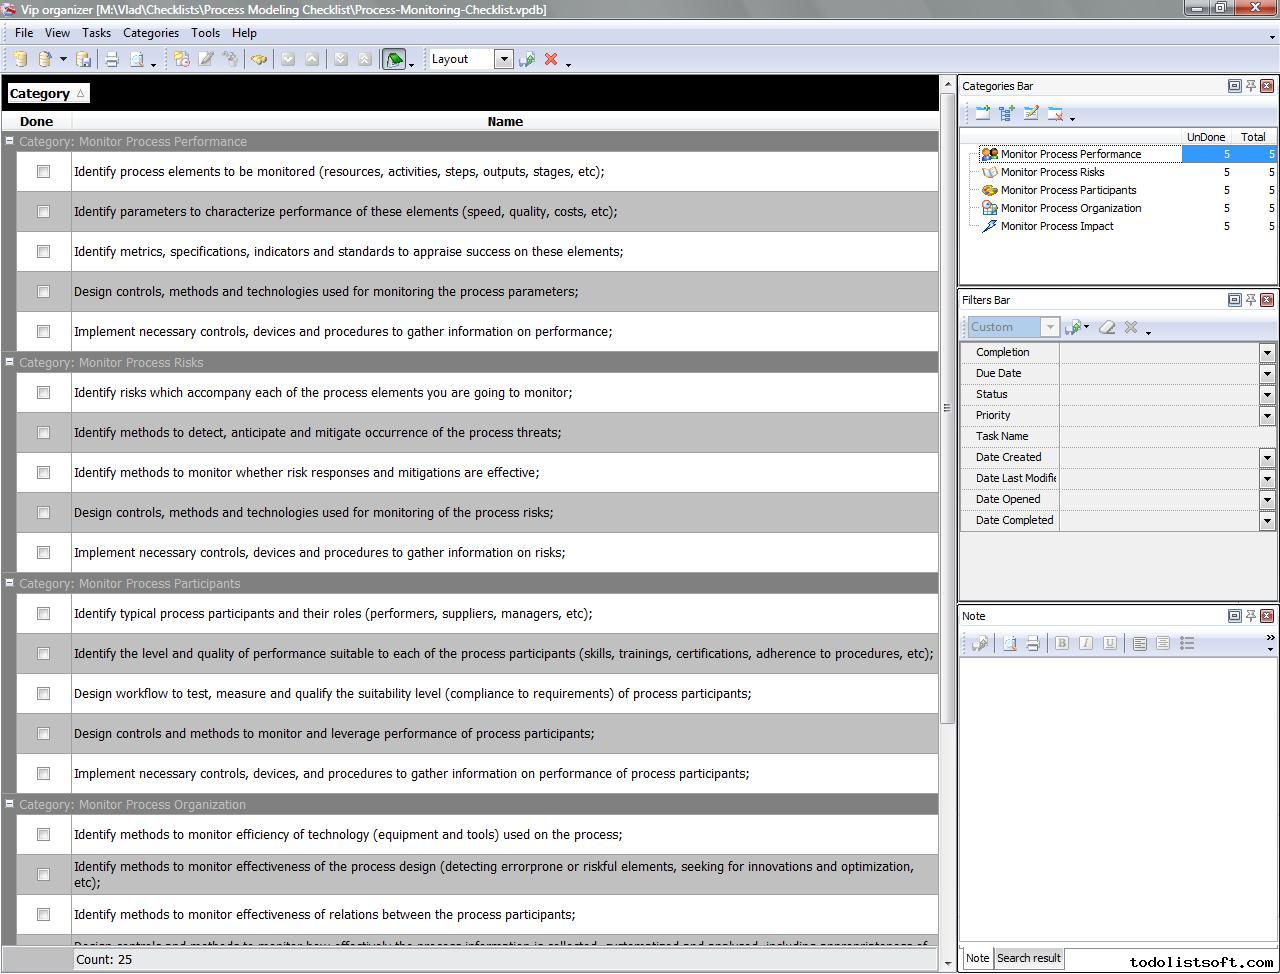Click the Name column header
Viewport: 1280px width, 974px height.
(504, 122)
